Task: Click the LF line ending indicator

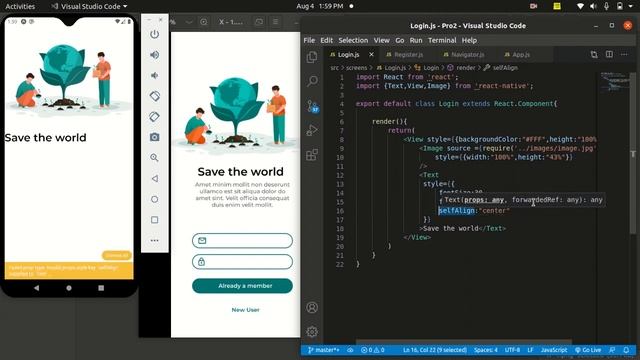Action: coord(530,350)
